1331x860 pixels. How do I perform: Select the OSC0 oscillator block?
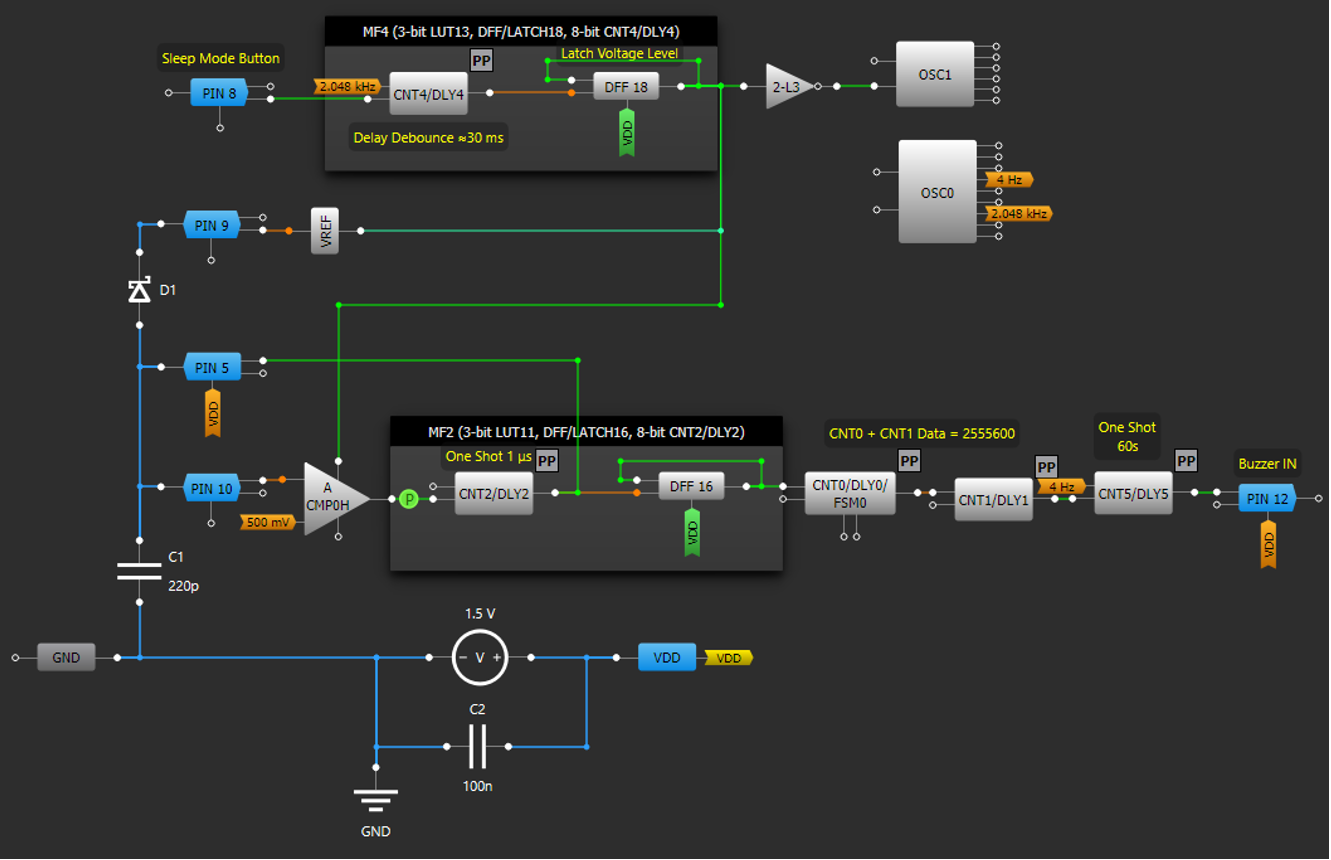point(937,192)
